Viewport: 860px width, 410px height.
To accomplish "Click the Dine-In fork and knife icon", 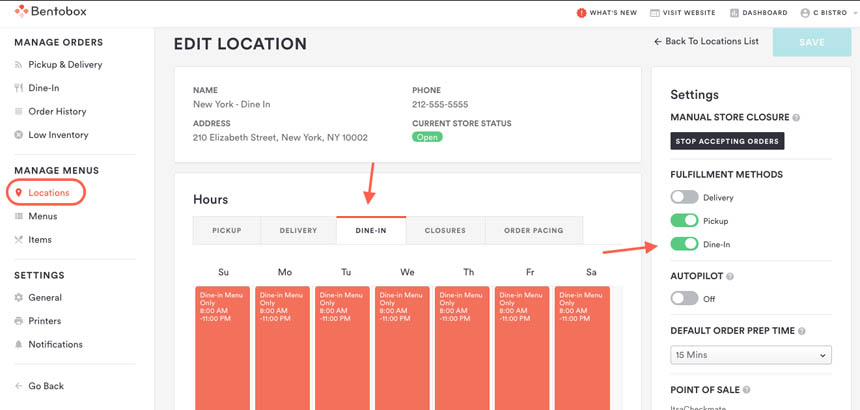I will (19, 88).
